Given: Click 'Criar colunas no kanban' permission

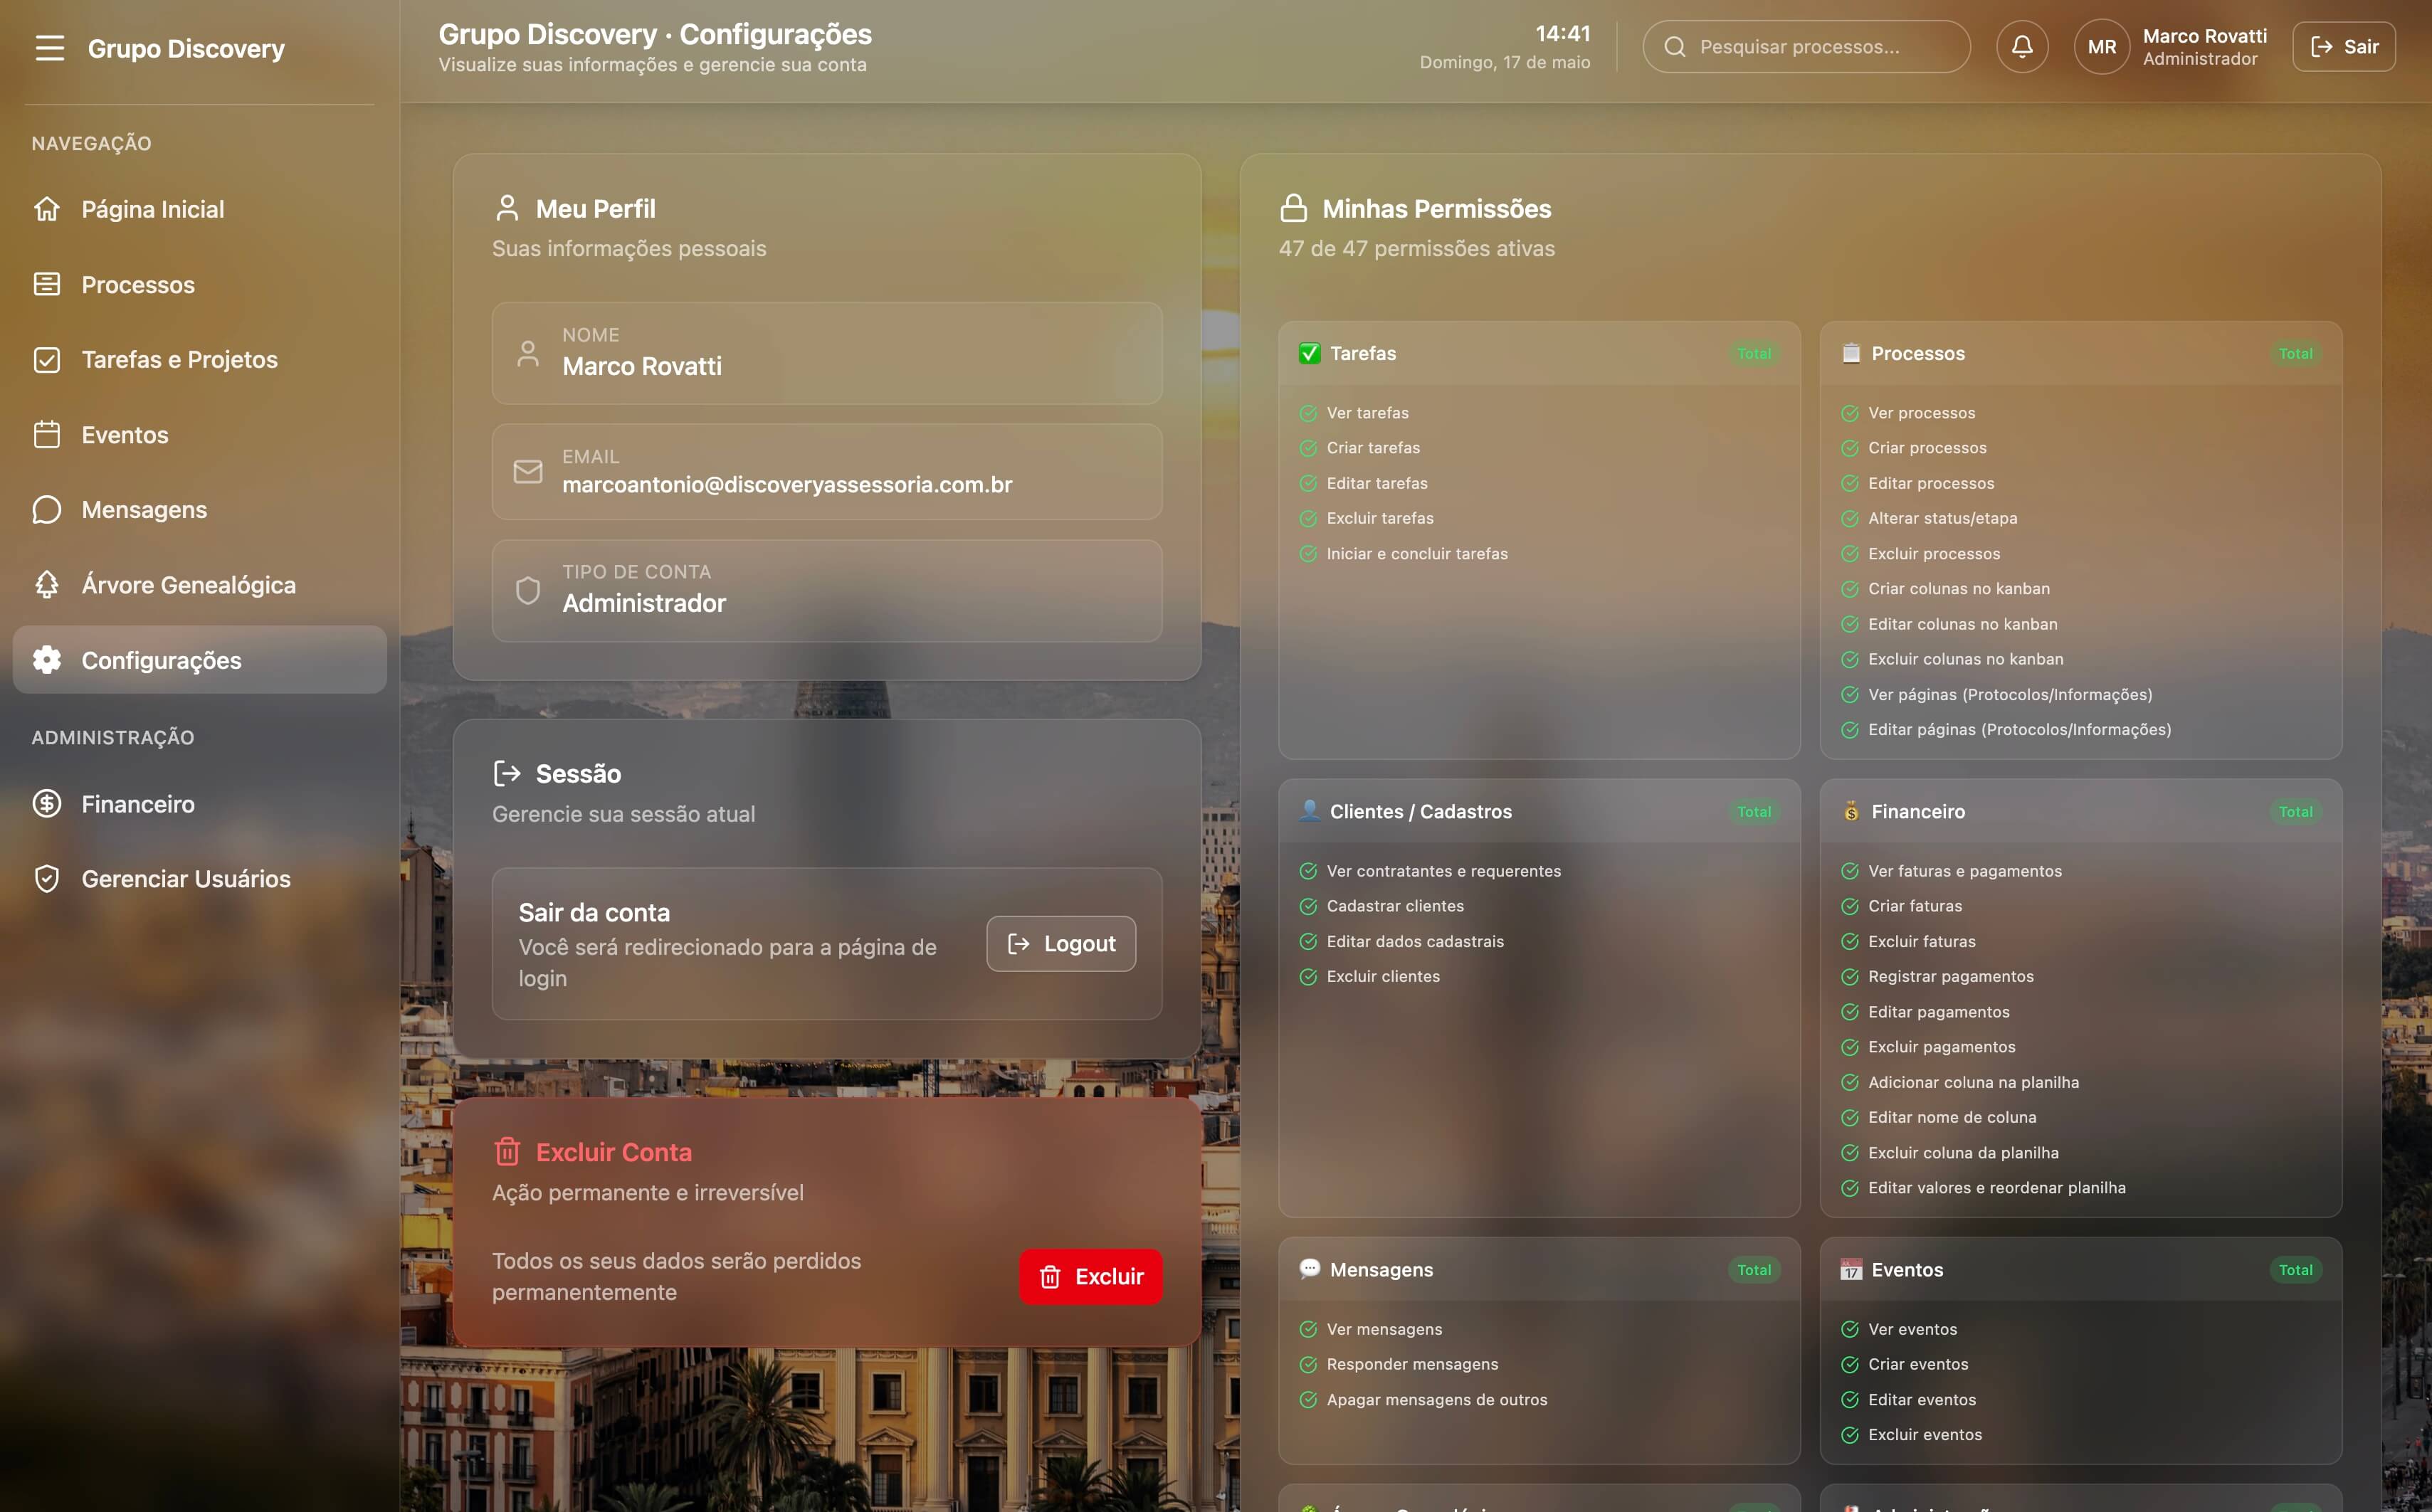Looking at the screenshot, I should pos(1959,589).
